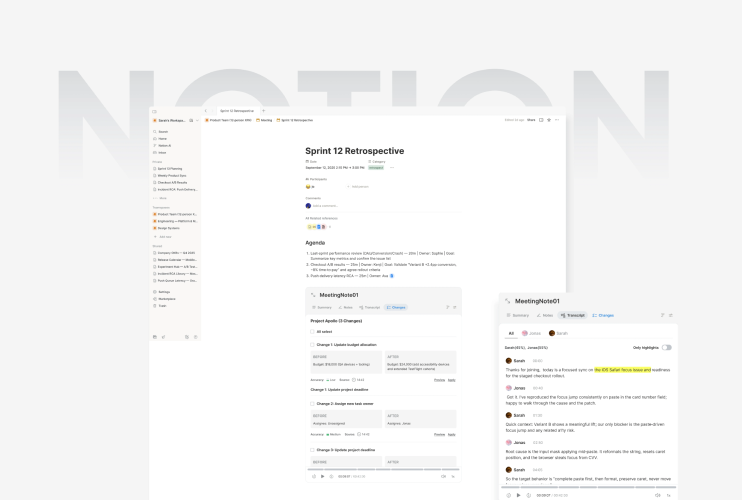The width and height of the screenshot is (742, 500).
Task: Toggle the sidebar collapse icon at top left
Action: point(154,112)
